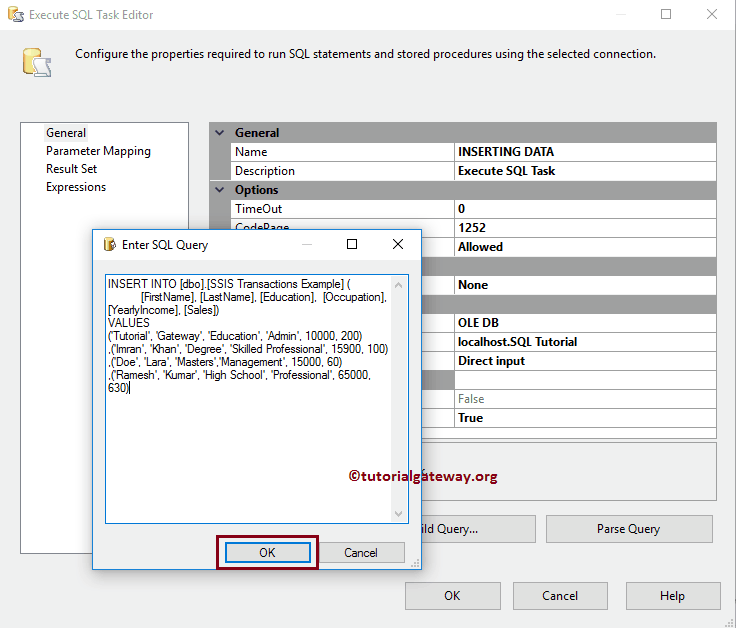Select the connection type OLE DB
Screen dimensions: 736x628
coord(585,323)
